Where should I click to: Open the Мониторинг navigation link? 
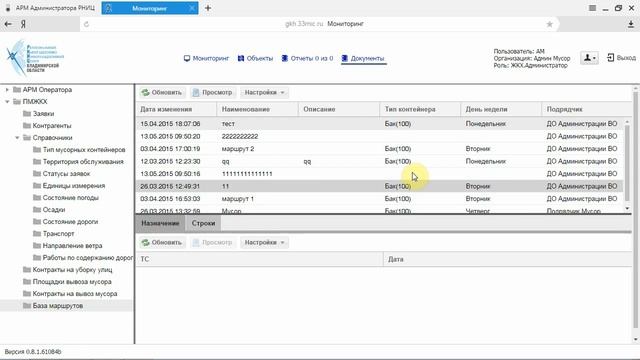click(x=206, y=58)
